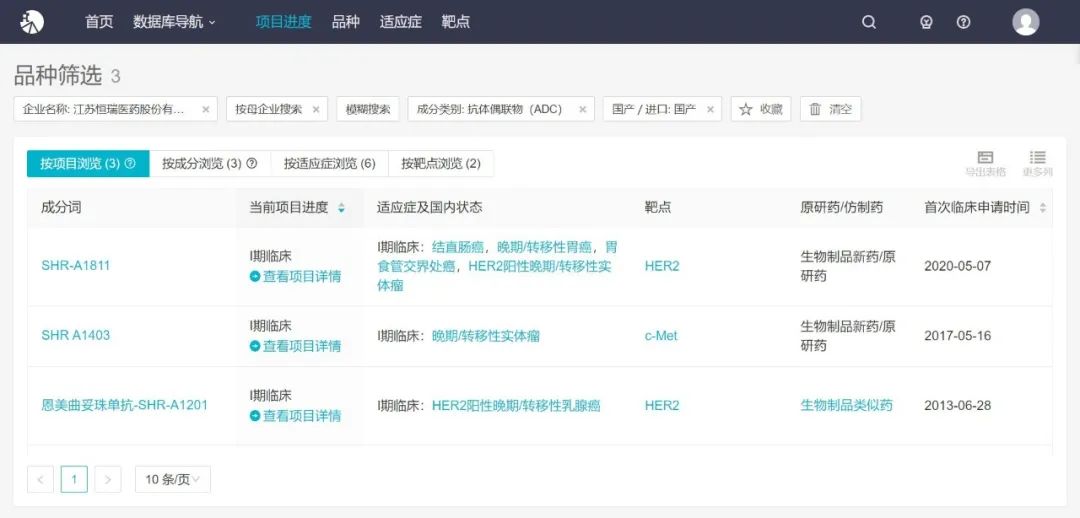This screenshot has width=1080, height=518.
Task: Remove the 按母企业搜索 filter tag
Action: pyautogui.click(x=316, y=110)
